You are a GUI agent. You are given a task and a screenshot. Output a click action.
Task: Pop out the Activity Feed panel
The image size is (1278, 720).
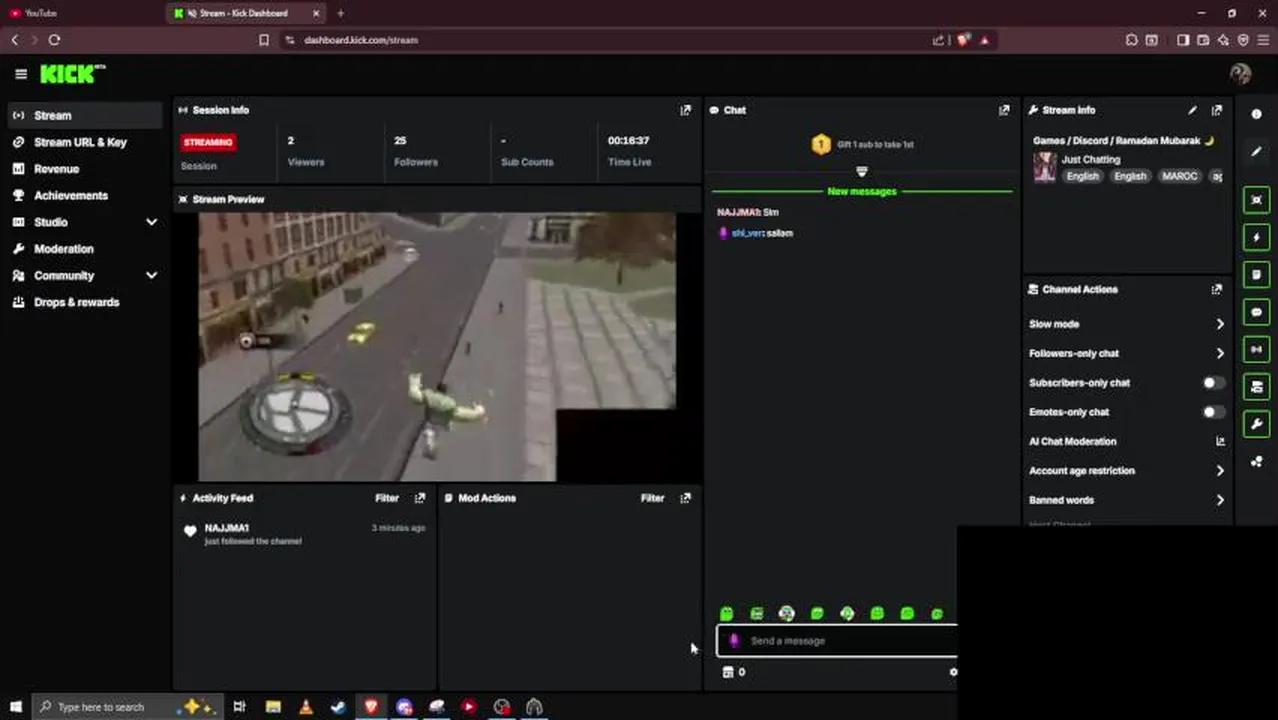(420, 498)
